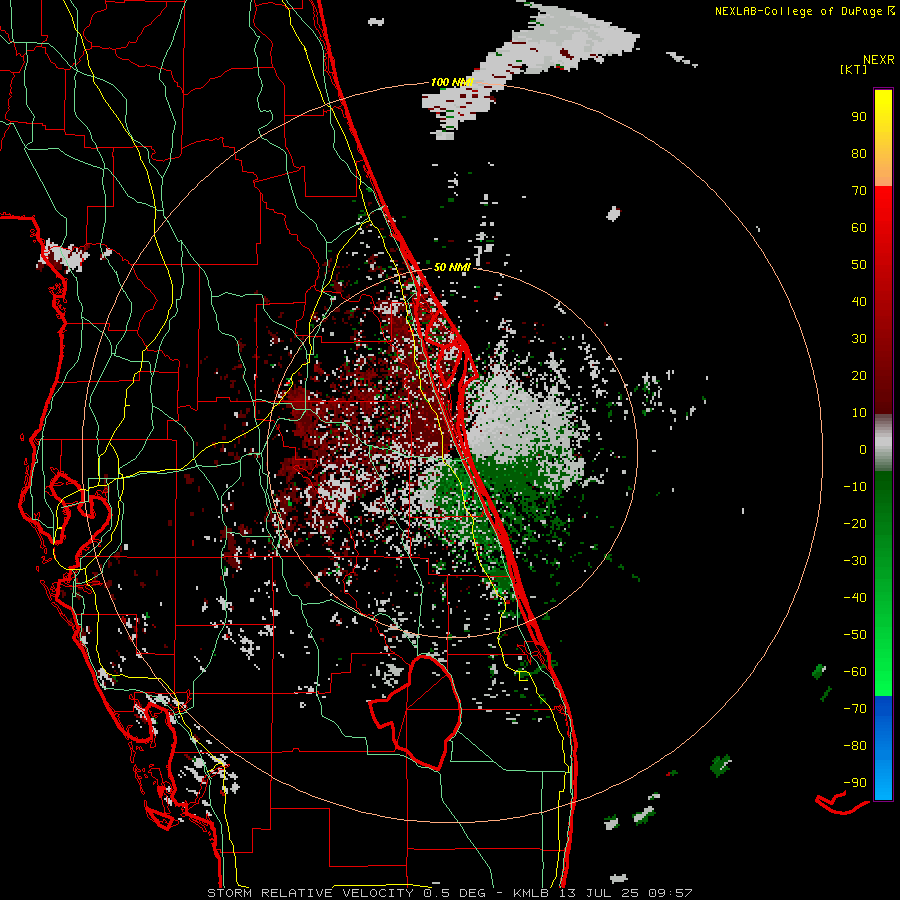Select the gray zero-velocity segment of color scale
The width and height of the screenshot is (900, 900).
(883, 443)
